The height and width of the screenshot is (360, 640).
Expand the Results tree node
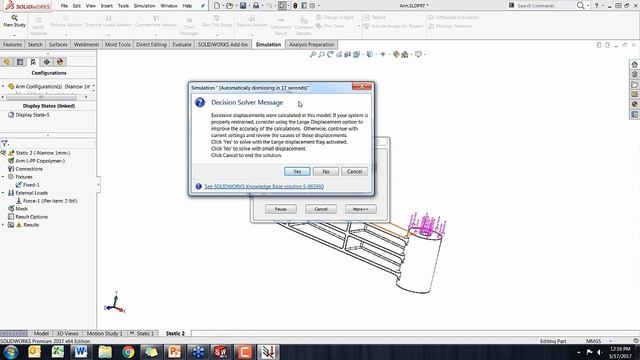(x=3, y=225)
